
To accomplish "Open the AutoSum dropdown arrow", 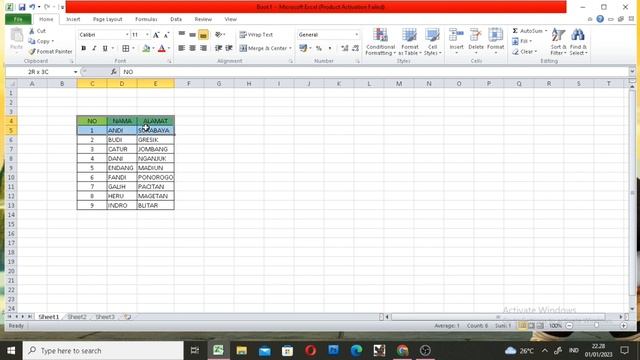I will tap(546, 31).
